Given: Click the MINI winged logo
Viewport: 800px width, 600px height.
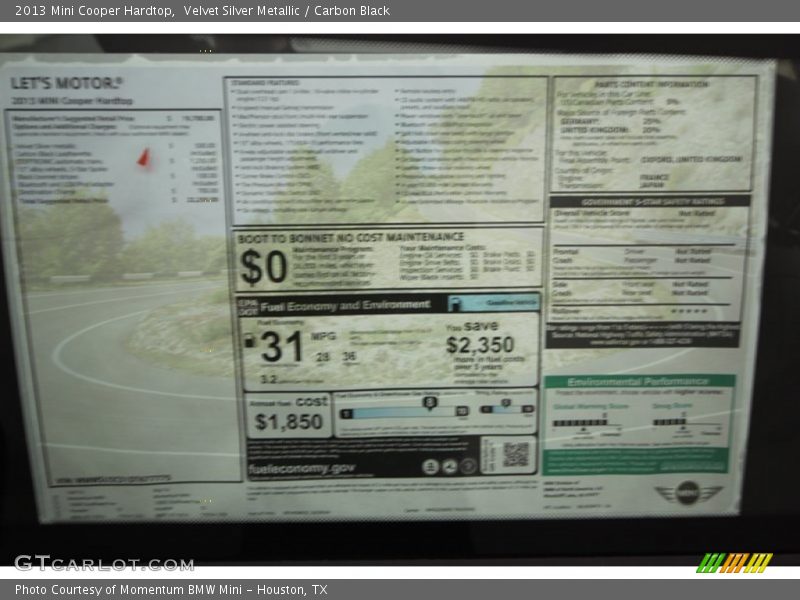Looking at the screenshot, I should [x=687, y=491].
